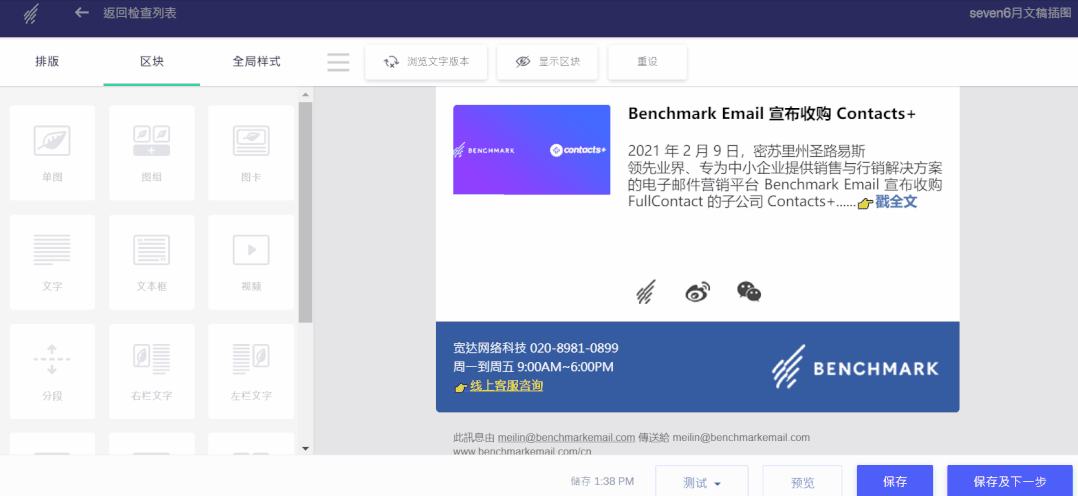Click the Benchmark logo in the top bar
Screen dimensions: 1078x496
[x=30, y=13]
